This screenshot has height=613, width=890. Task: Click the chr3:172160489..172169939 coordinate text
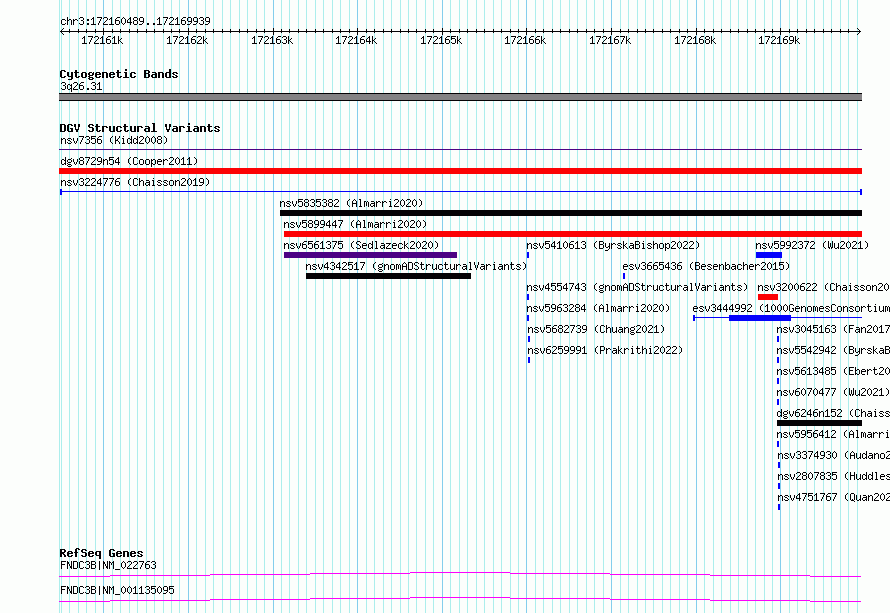point(136,21)
